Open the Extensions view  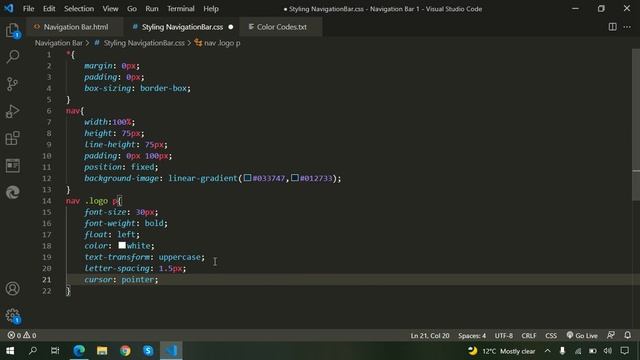point(13,138)
